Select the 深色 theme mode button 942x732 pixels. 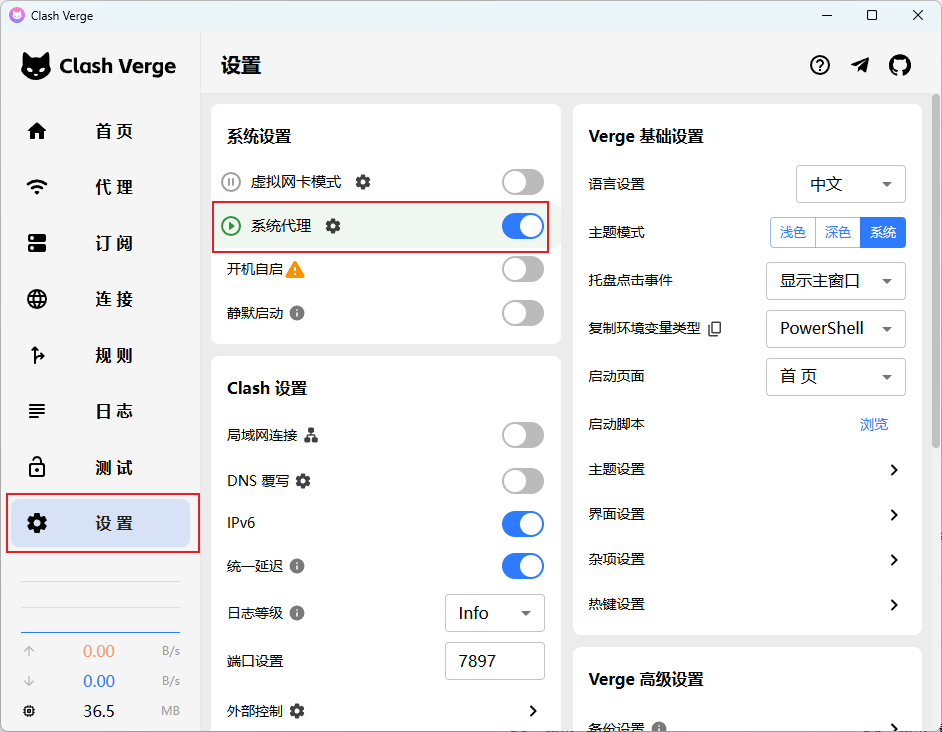(837, 232)
